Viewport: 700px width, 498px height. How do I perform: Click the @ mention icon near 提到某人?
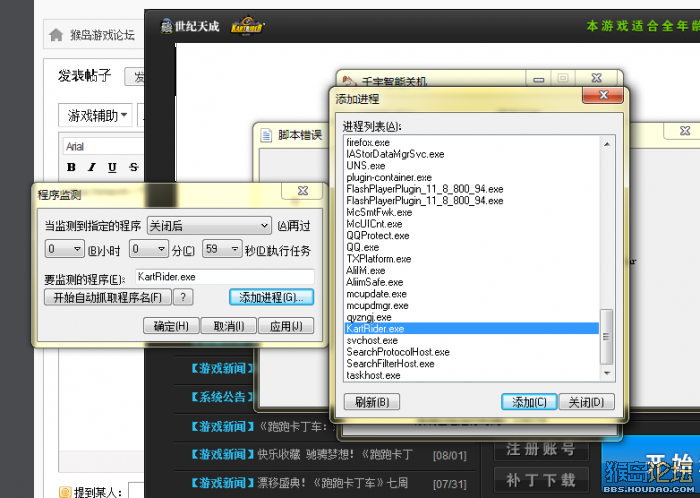[65, 492]
